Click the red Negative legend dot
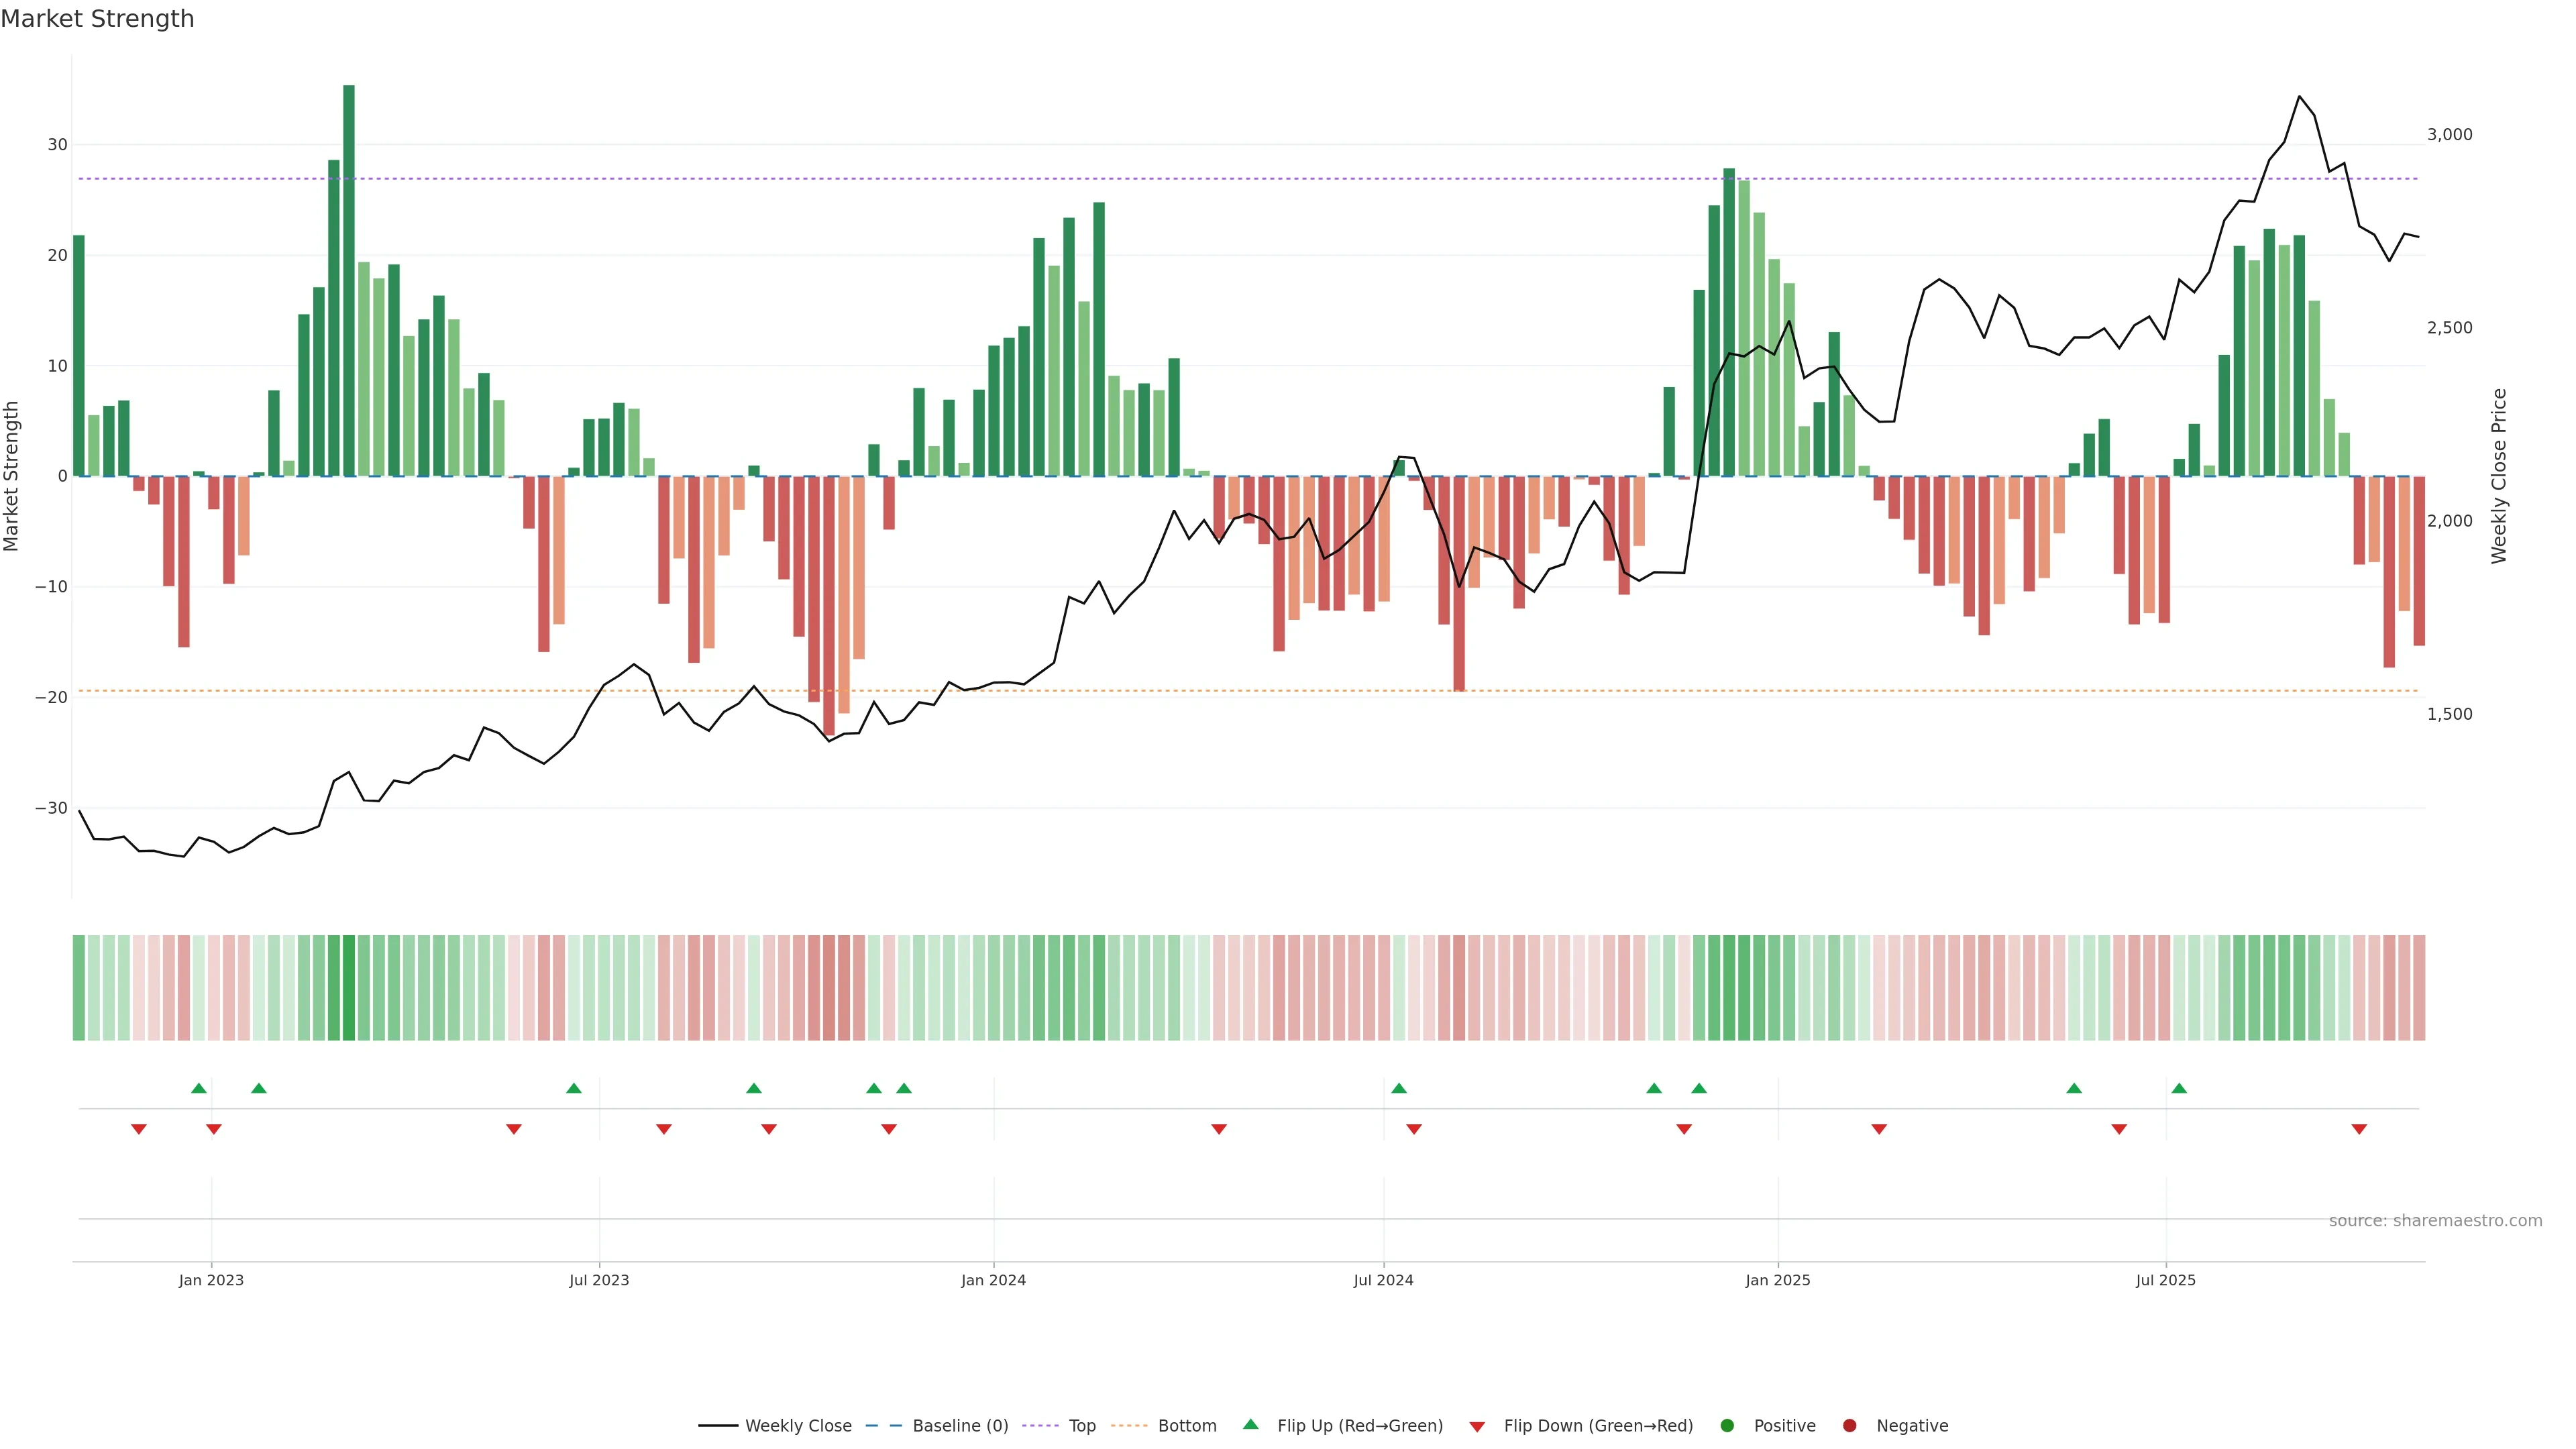Image resolution: width=2576 pixels, height=1449 pixels. point(1849,1426)
